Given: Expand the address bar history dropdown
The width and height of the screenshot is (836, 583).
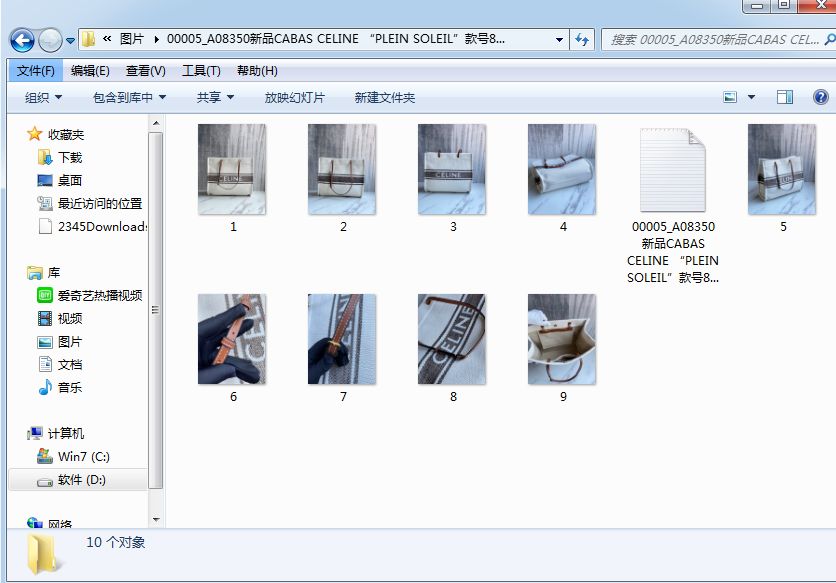Looking at the screenshot, I should click(x=559, y=39).
